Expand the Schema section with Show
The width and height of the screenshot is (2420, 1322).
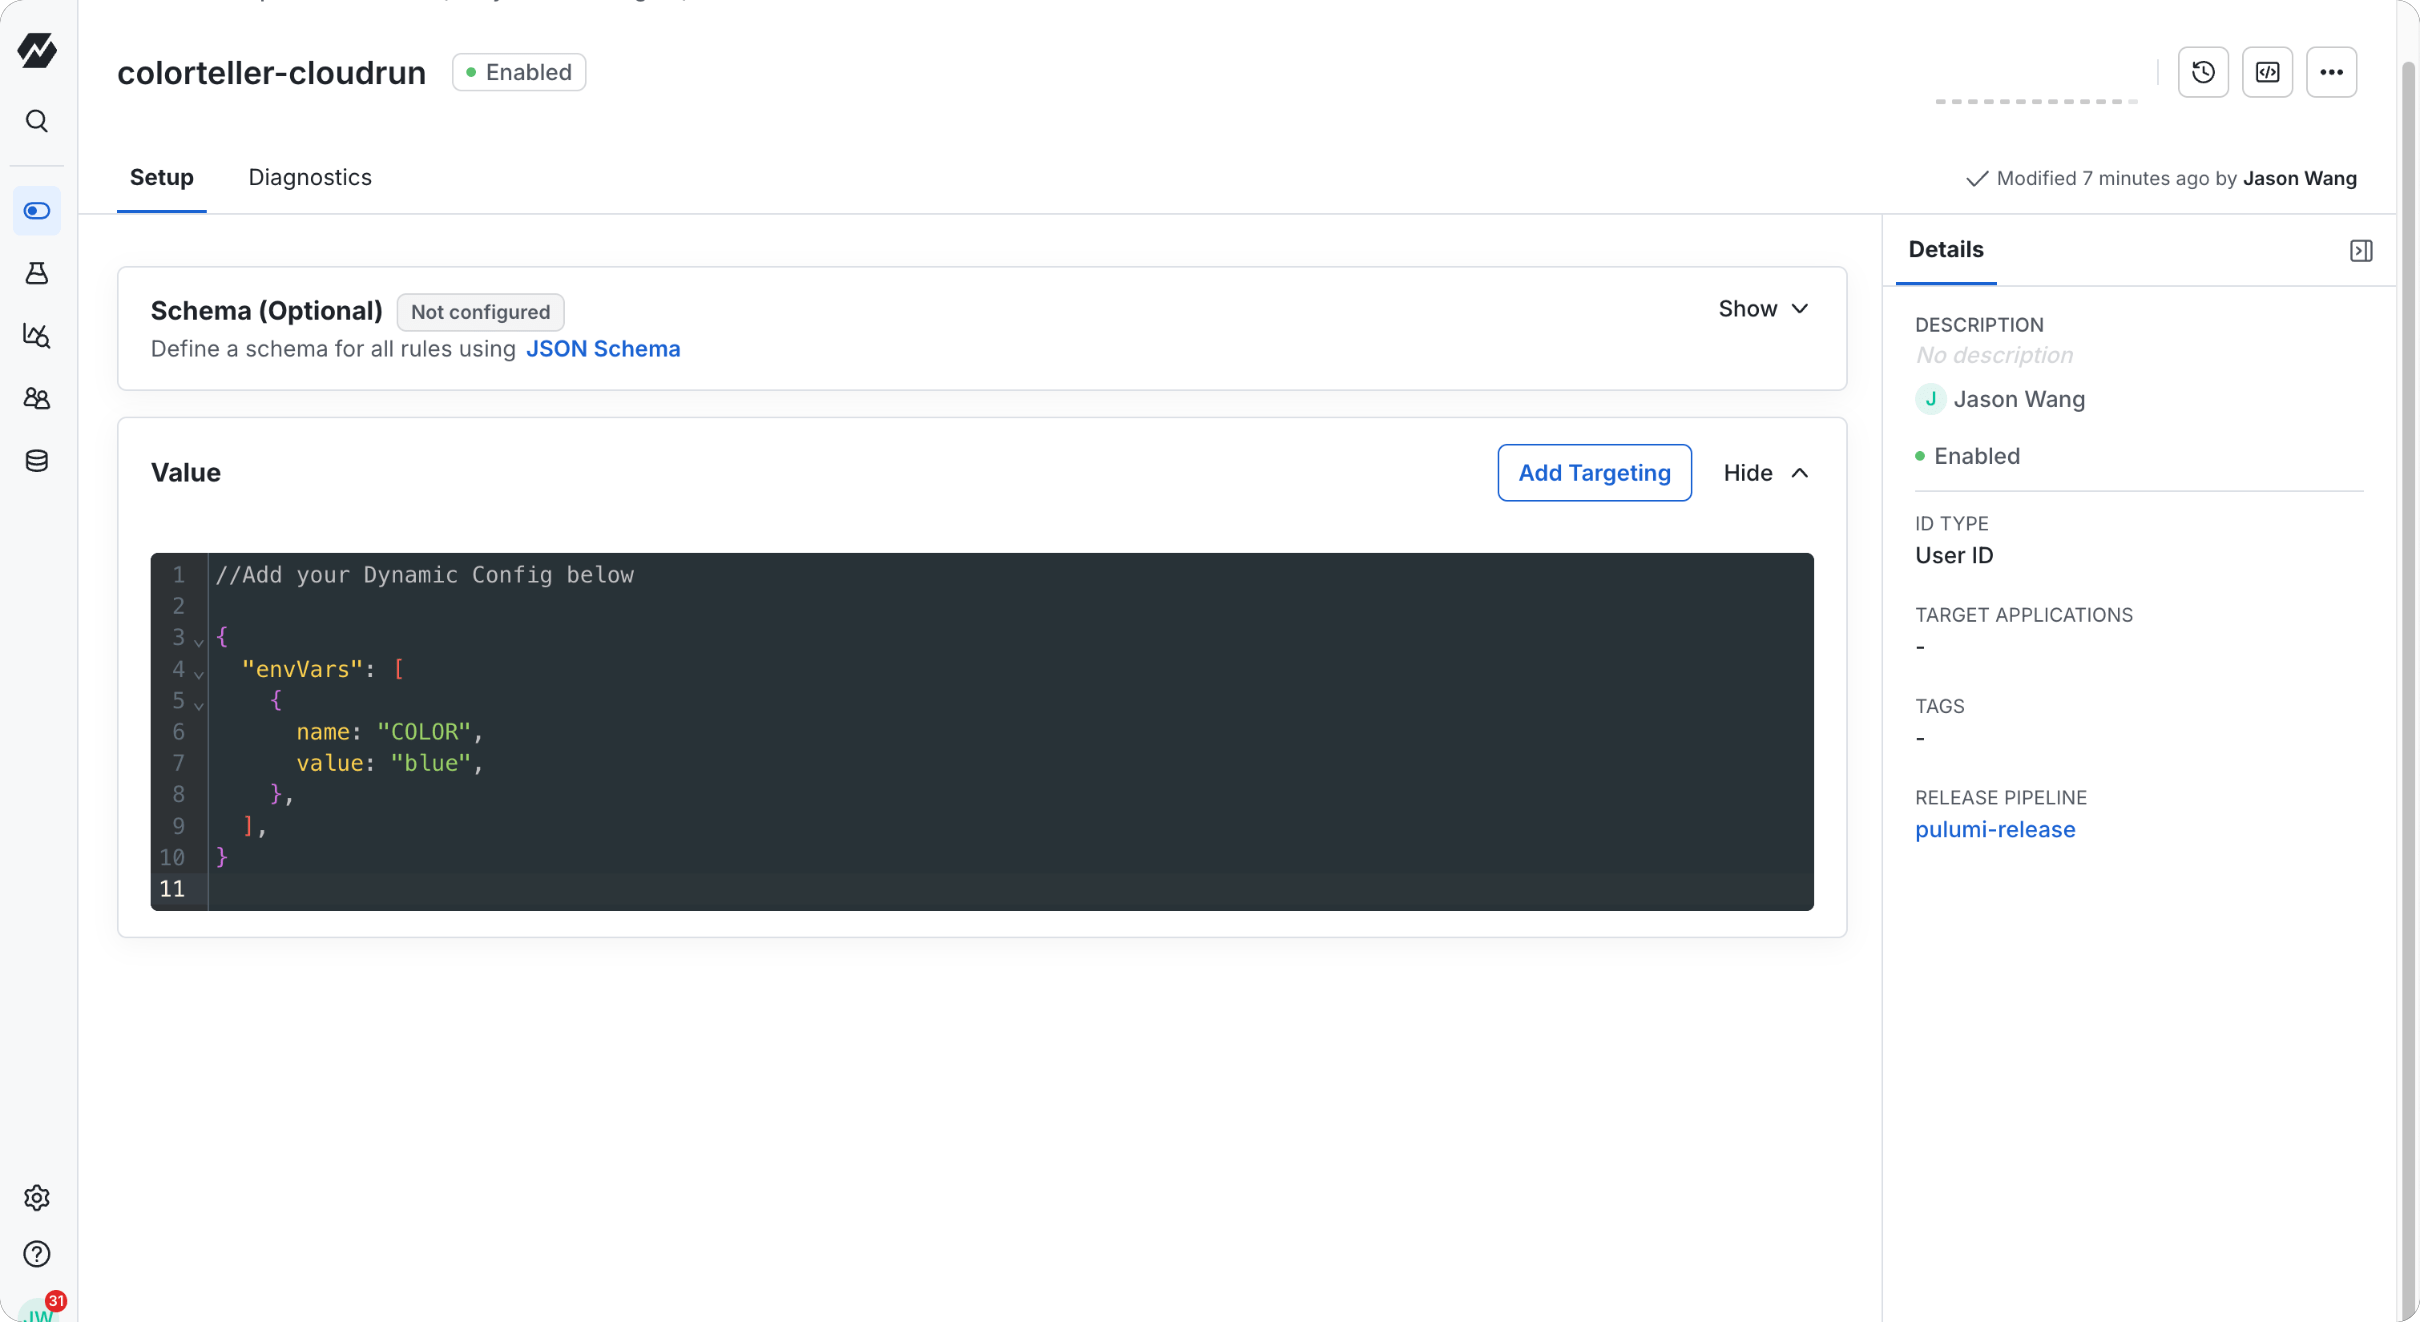(x=1763, y=309)
